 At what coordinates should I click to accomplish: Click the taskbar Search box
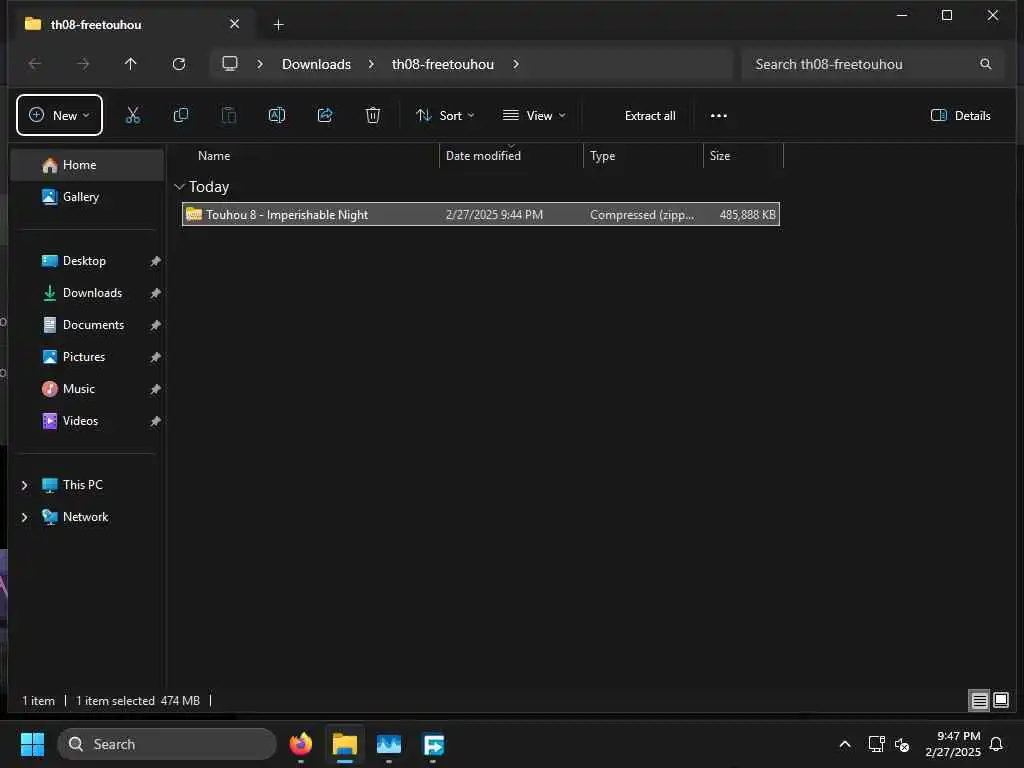click(x=167, y=744)
